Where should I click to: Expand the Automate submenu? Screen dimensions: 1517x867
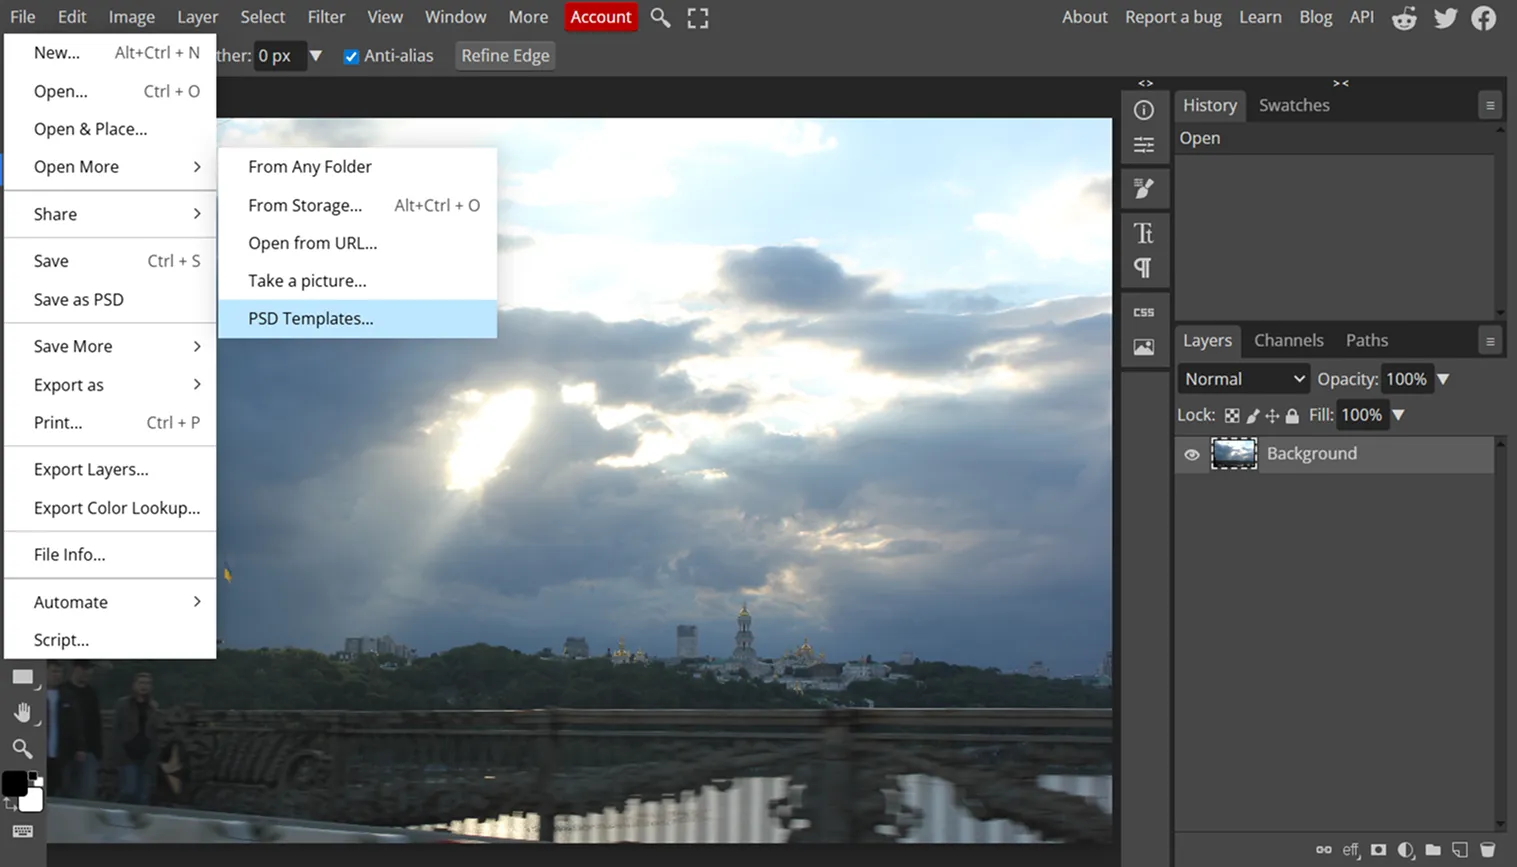pyautogui.click(x=110, y=602)
